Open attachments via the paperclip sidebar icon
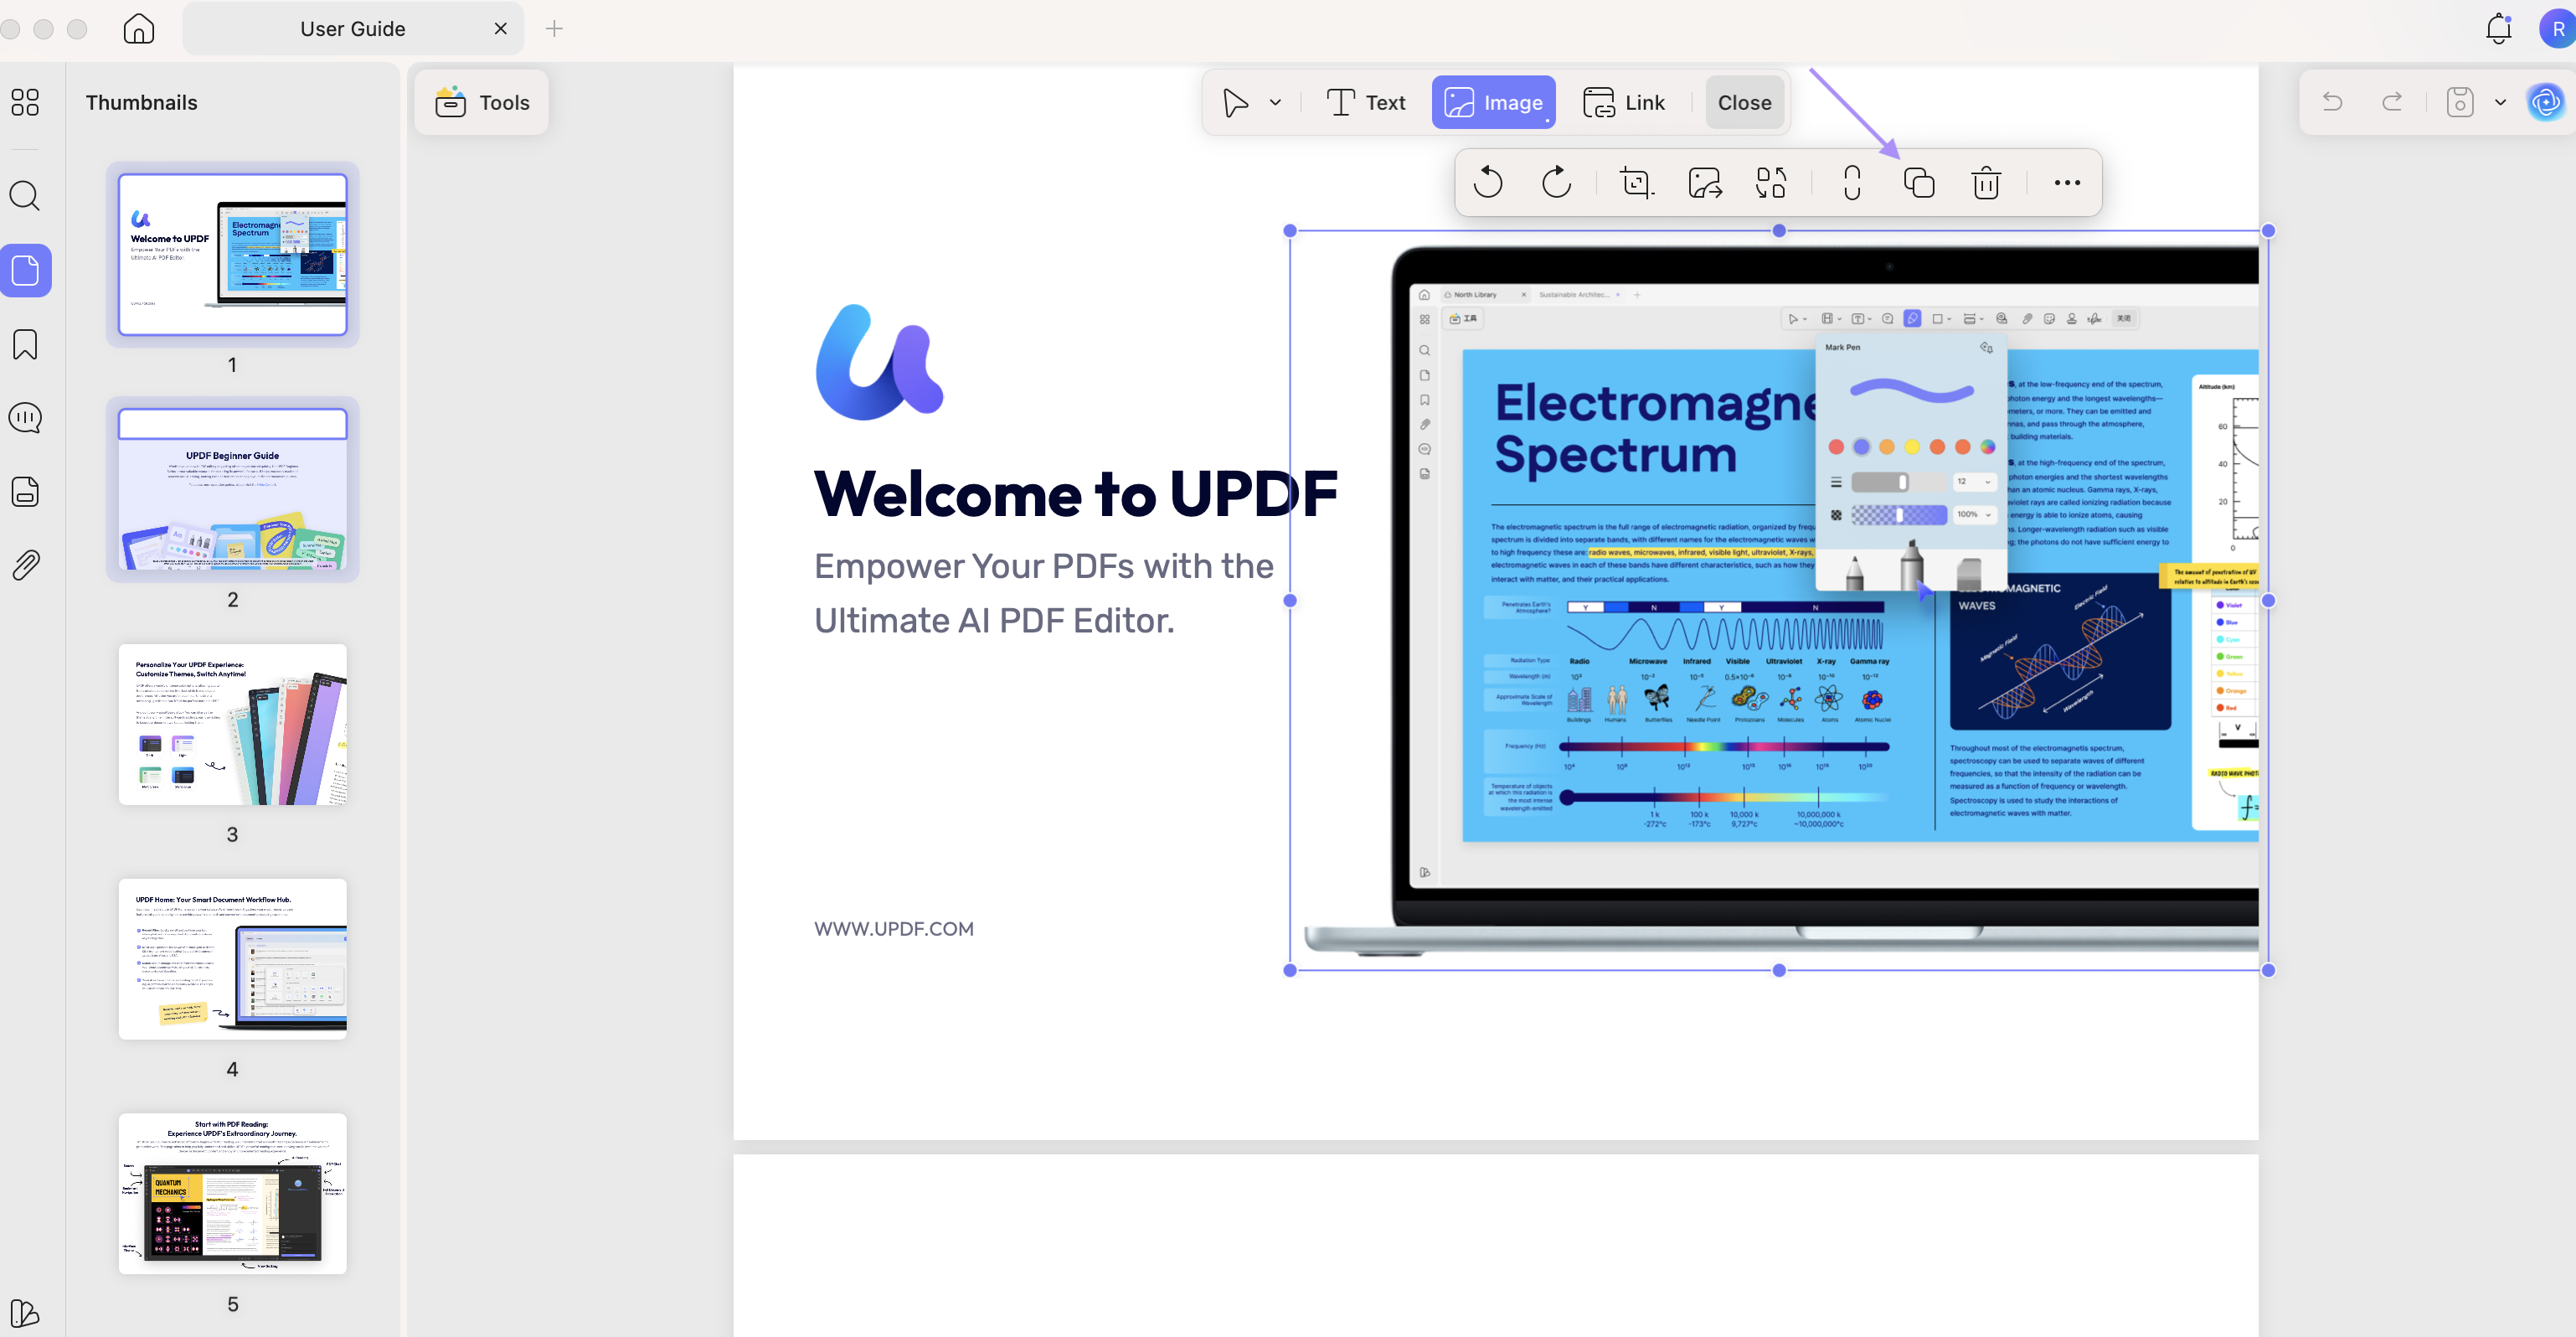Viewport: 2576px width, 1337px height. tap(25, 564)
